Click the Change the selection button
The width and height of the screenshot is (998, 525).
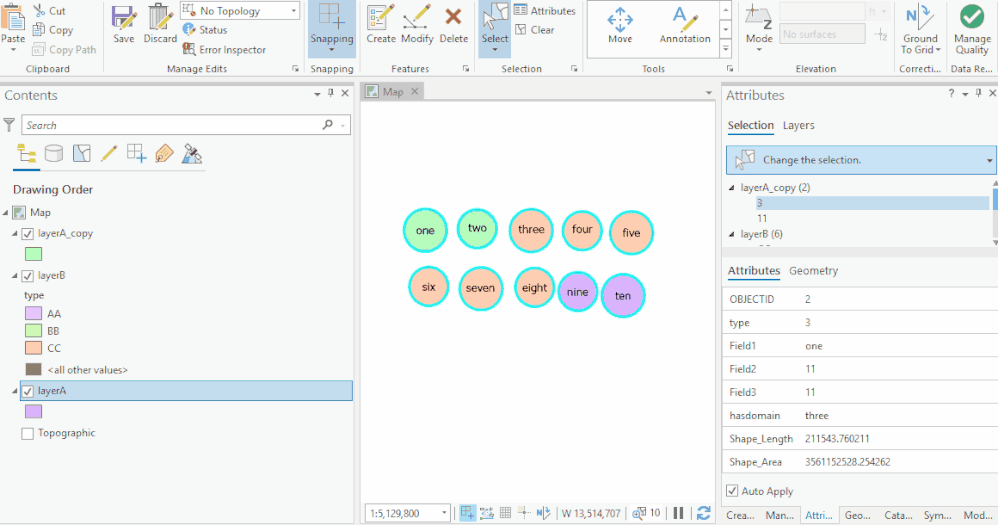point(860,160)
